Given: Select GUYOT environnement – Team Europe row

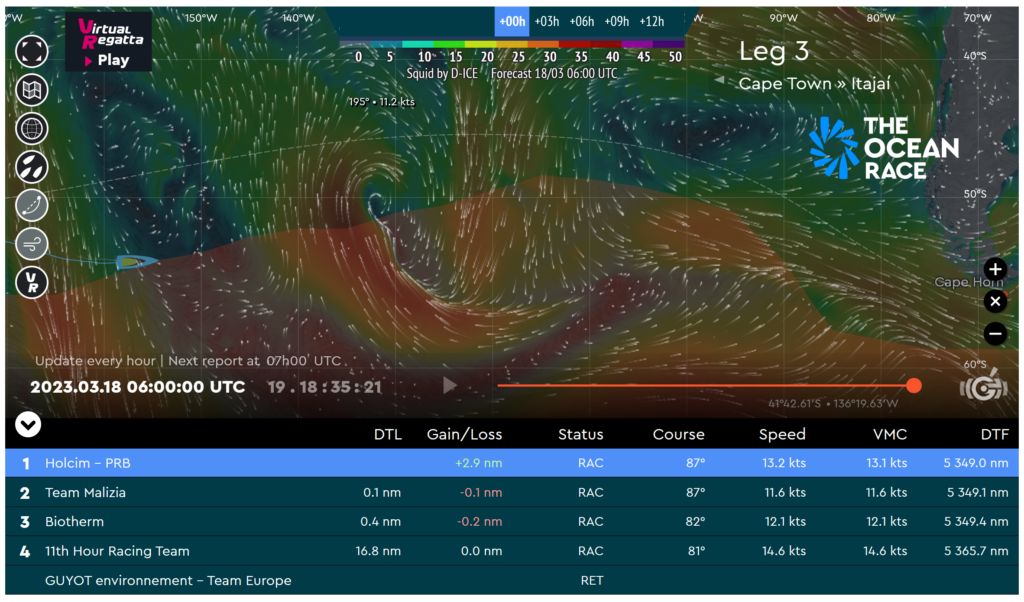Looking at the screenshot, I should pyautogui.click(x=512, y=580).
